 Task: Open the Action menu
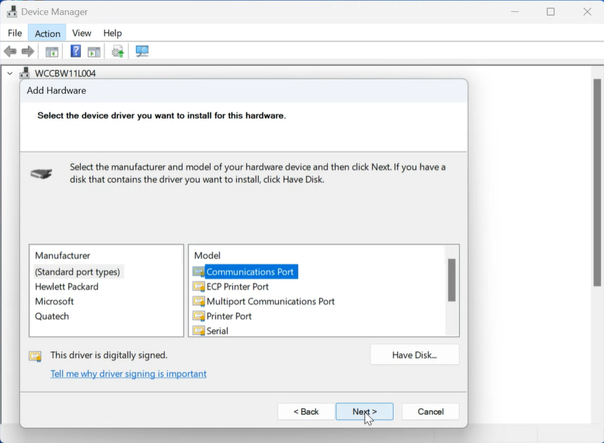tap(47, 33)
